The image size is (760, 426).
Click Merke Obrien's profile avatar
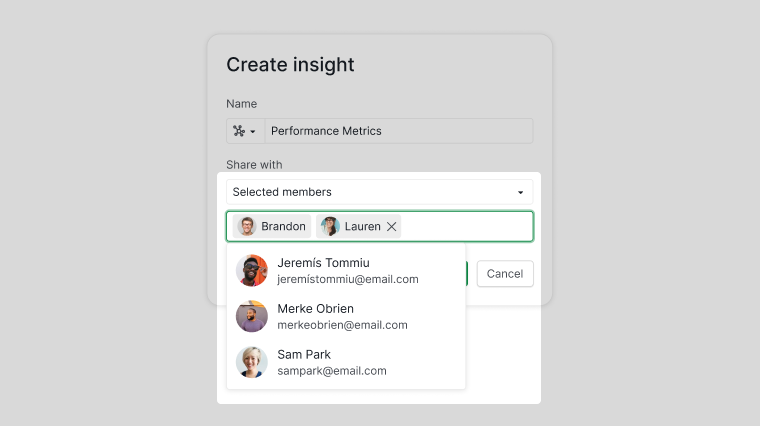tap(252, 316)
